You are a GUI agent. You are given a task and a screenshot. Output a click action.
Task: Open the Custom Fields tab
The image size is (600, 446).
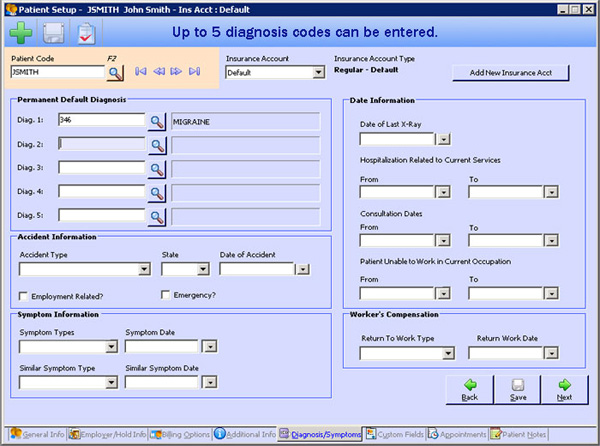click(398, 435)
